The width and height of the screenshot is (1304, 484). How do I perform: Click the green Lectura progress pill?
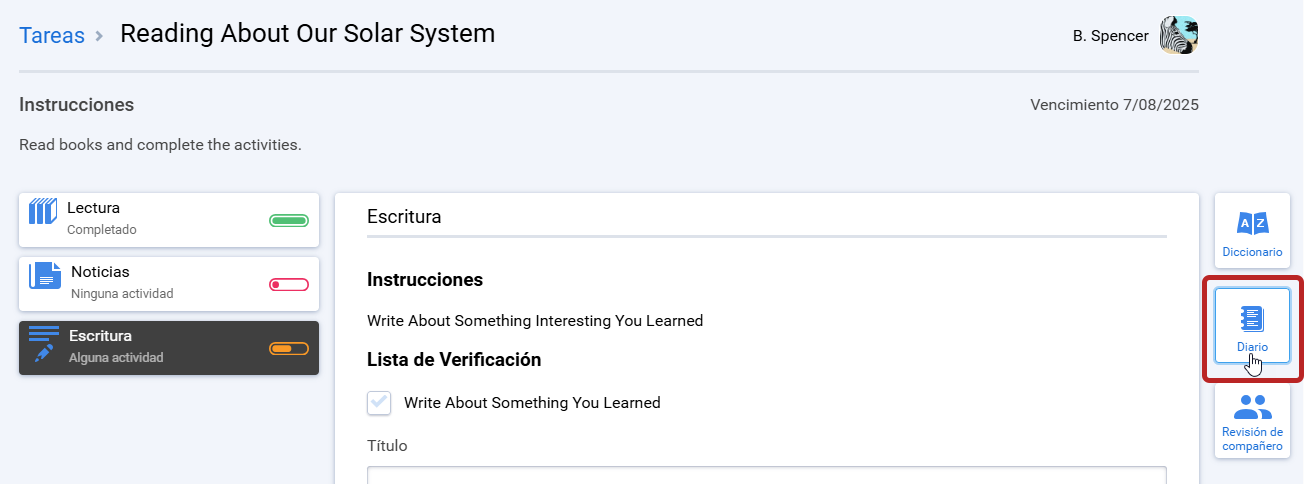289,221
